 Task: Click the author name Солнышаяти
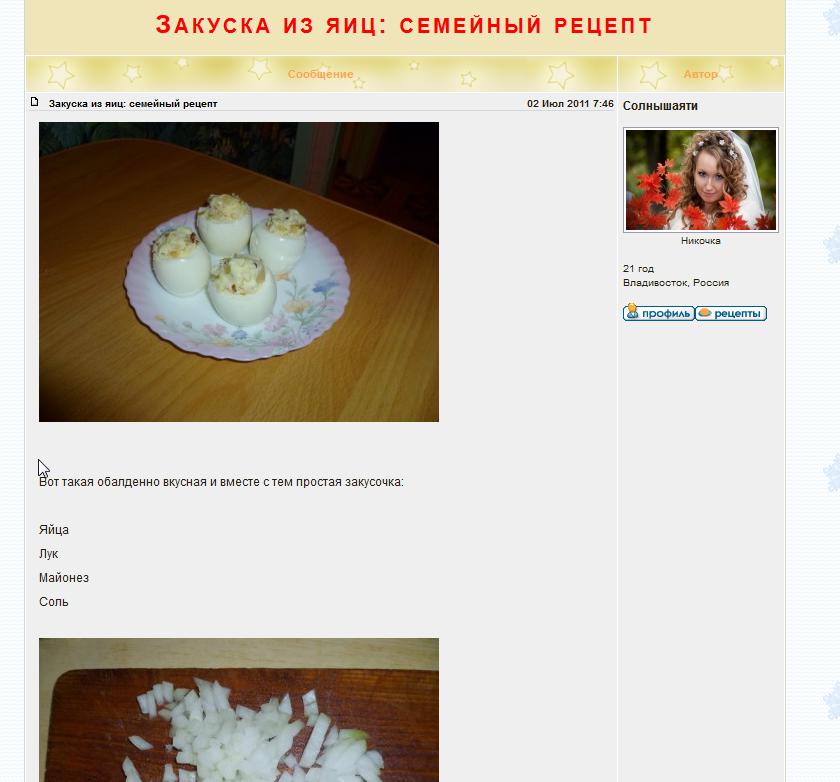coord(660,106)
